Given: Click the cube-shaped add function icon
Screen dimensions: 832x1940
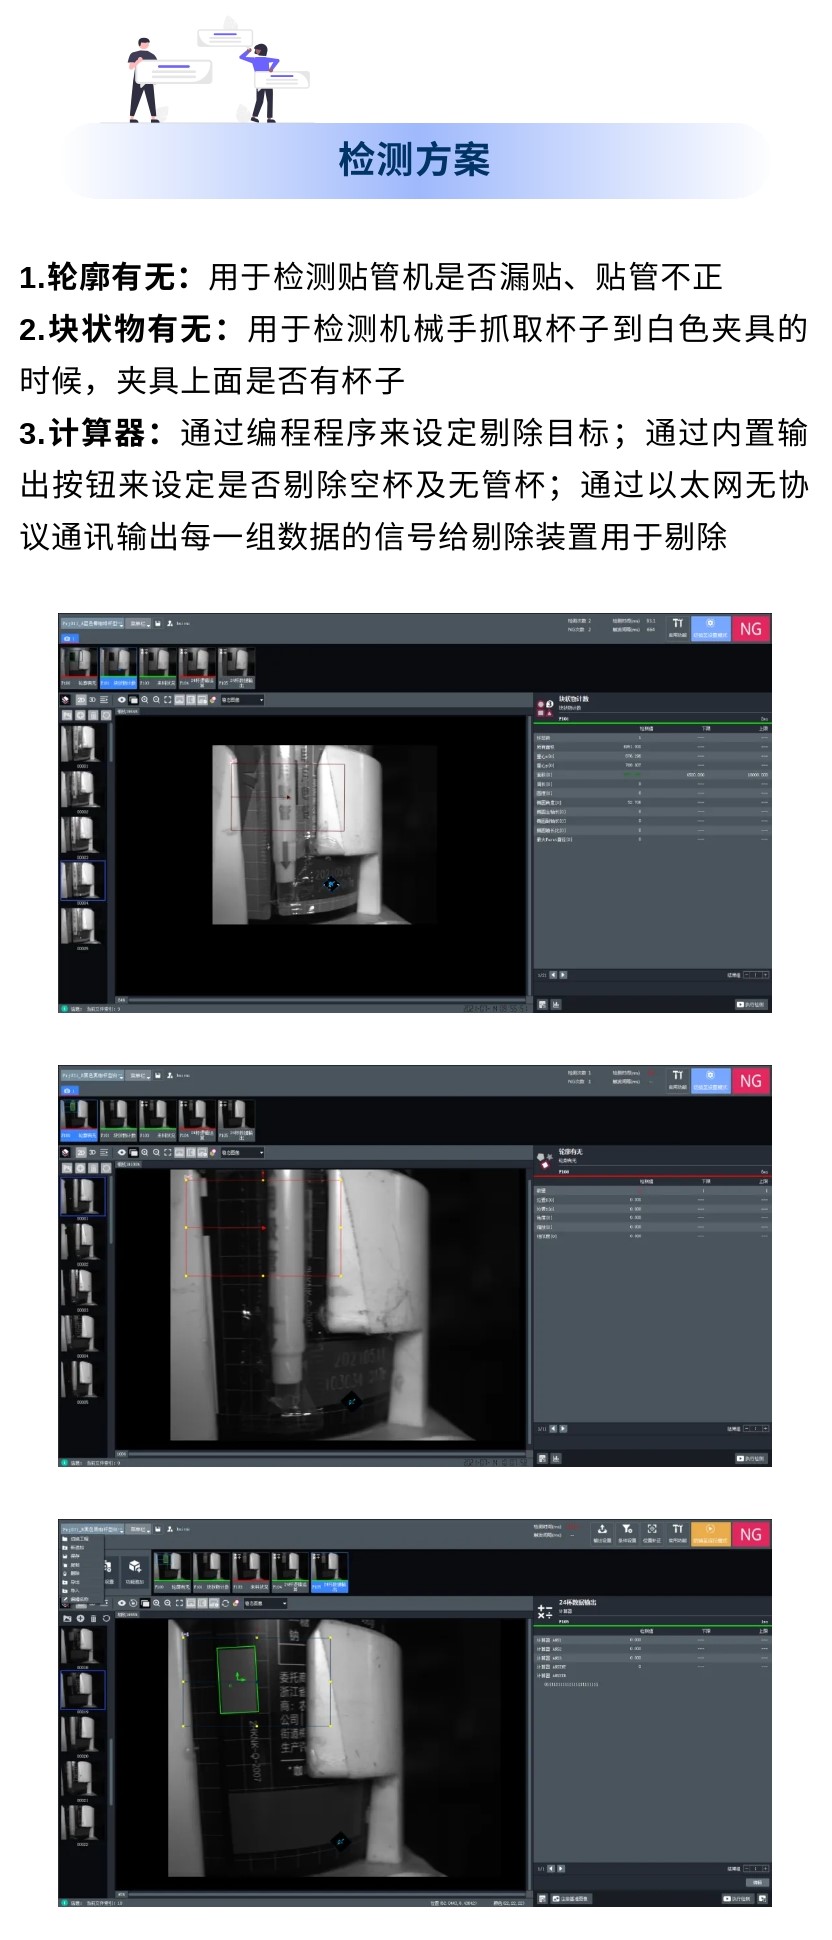Looking at the screenshot, I should click(134, 1566).
